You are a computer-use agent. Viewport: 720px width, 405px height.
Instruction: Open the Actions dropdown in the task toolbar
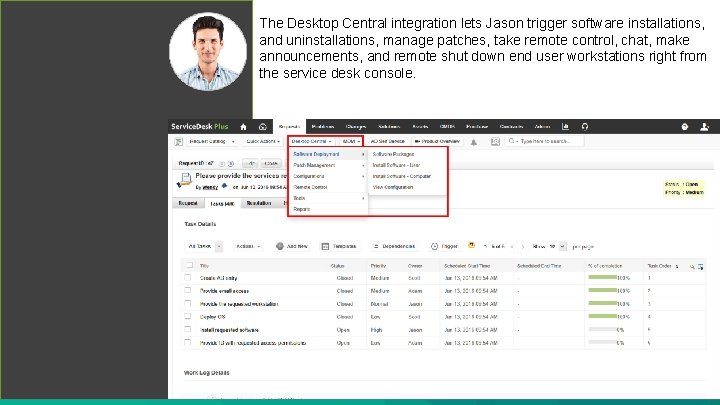point(248,247)
